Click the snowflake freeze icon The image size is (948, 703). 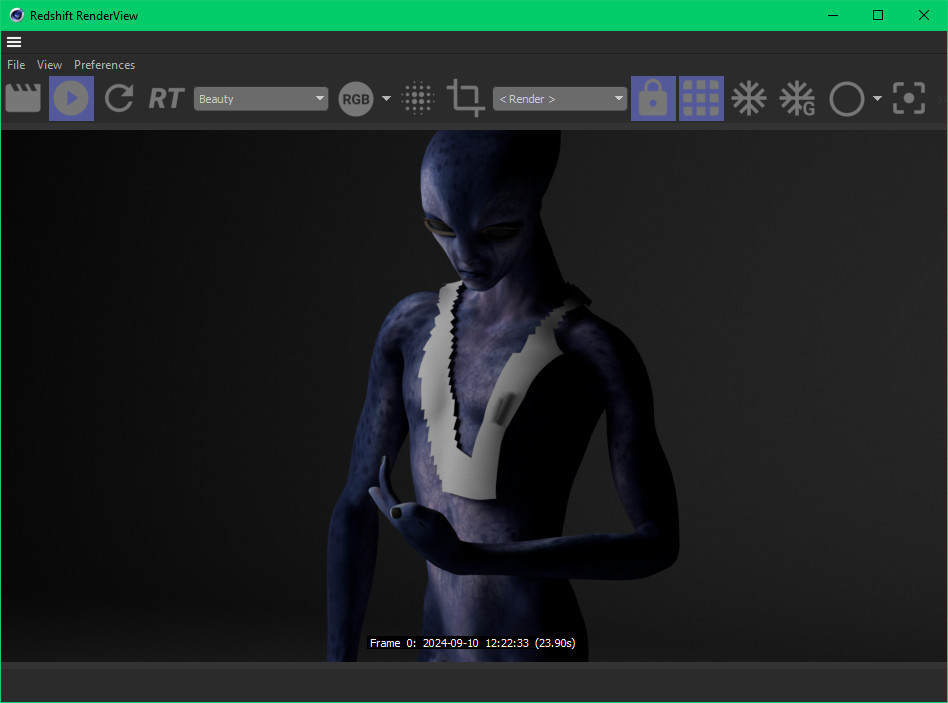click(748, 98)
